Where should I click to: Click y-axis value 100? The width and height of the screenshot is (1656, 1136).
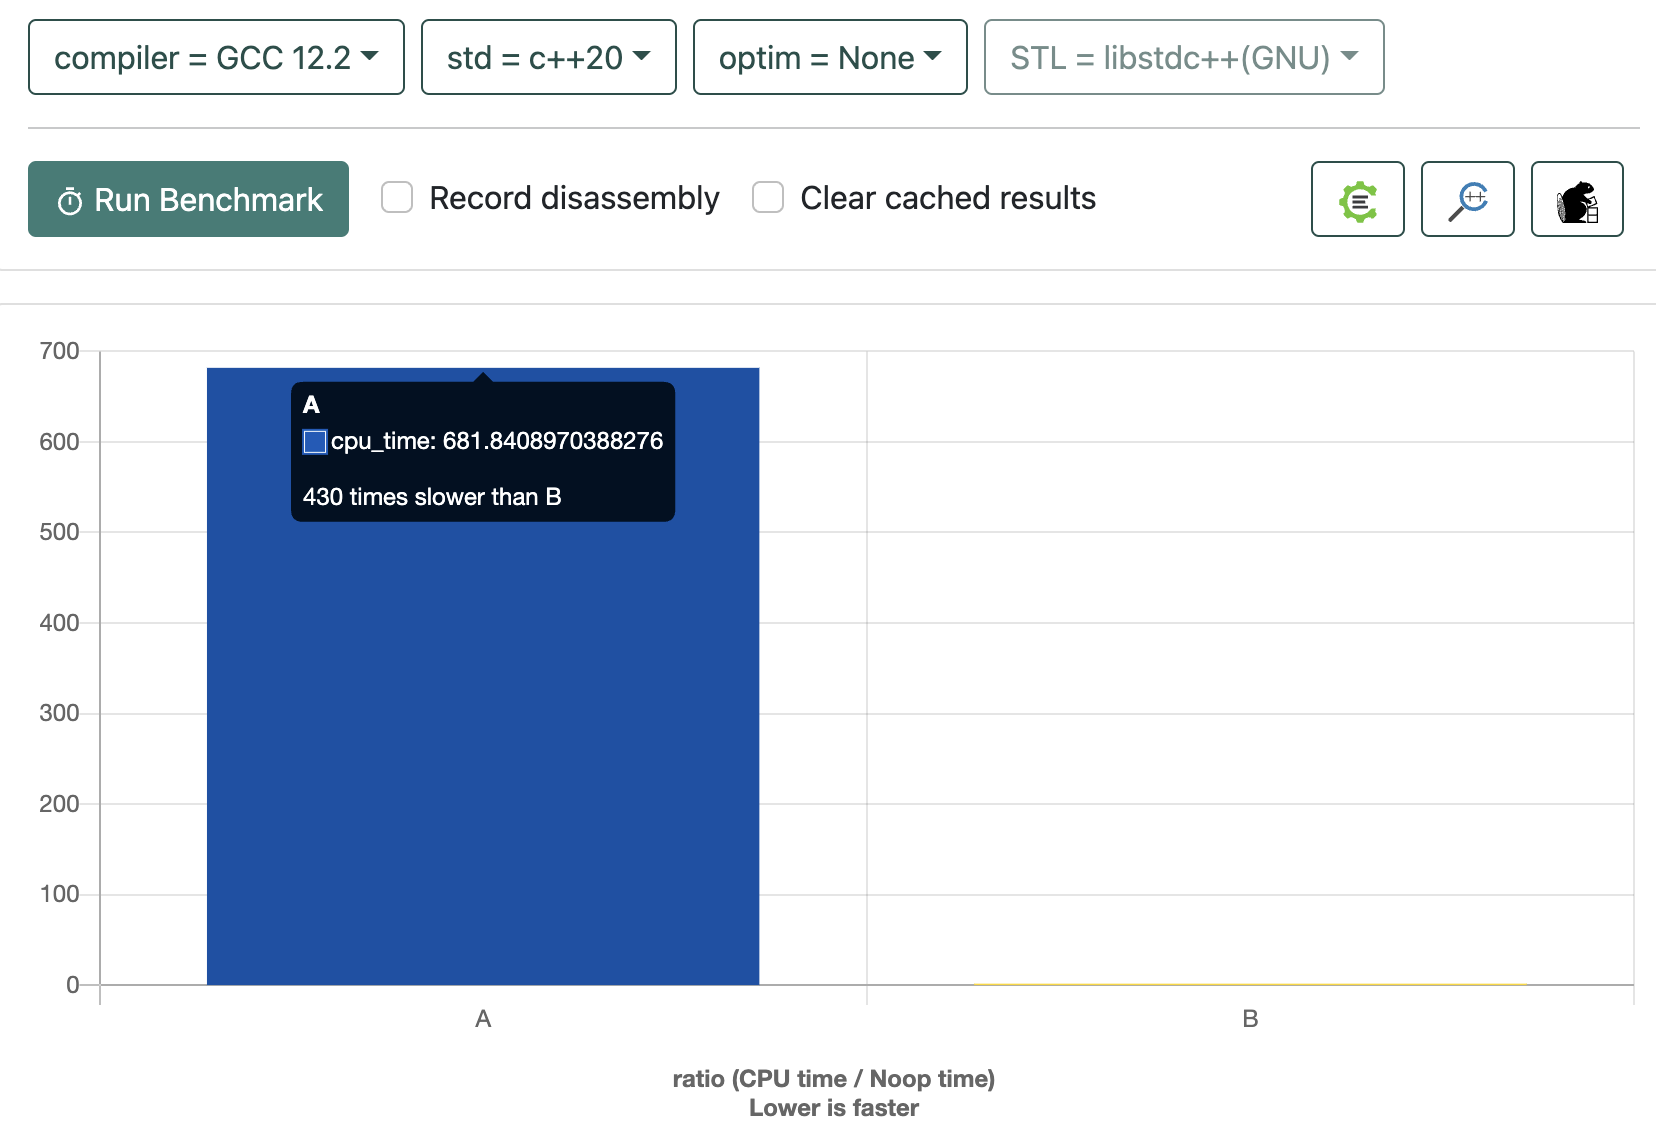tap(59, 894)
